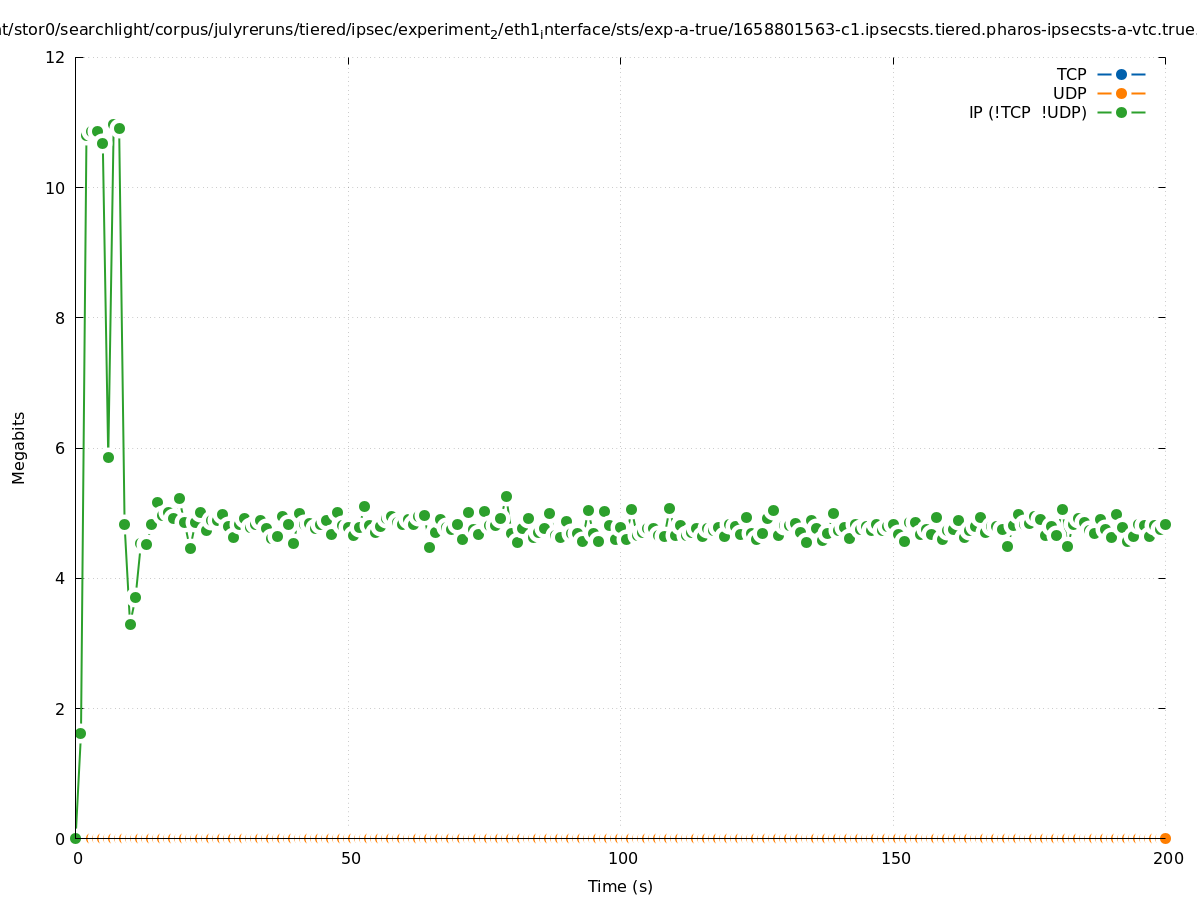This screenshot has width=1197, height=900.
Task: Click the orange UDP legend marker
Action: coord(1121,93)
